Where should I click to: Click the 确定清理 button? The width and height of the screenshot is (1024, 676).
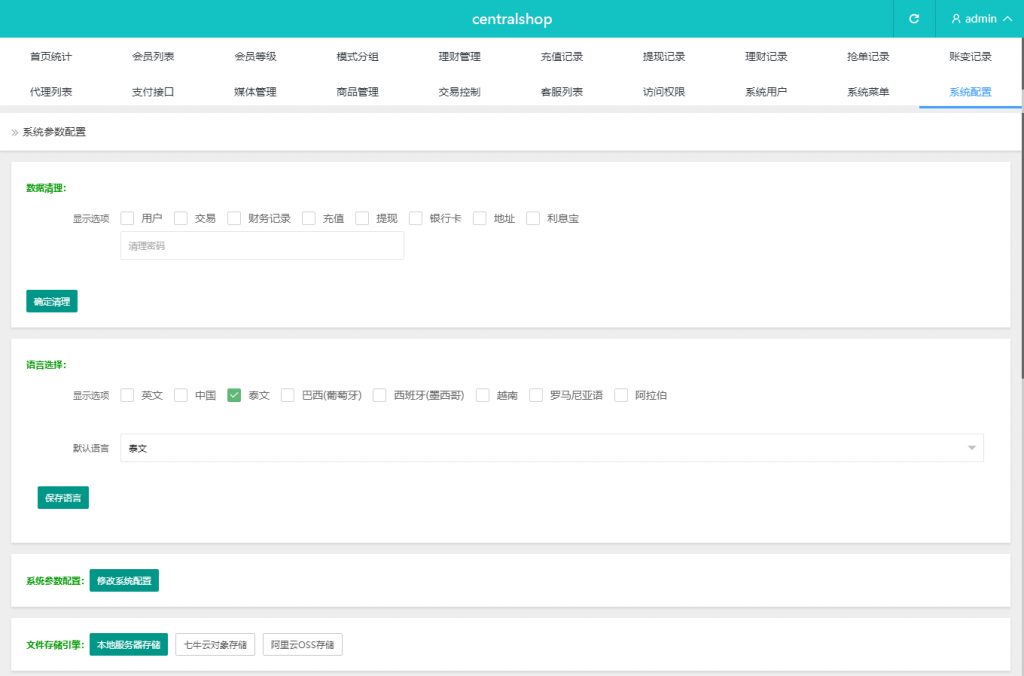[51, 301]
